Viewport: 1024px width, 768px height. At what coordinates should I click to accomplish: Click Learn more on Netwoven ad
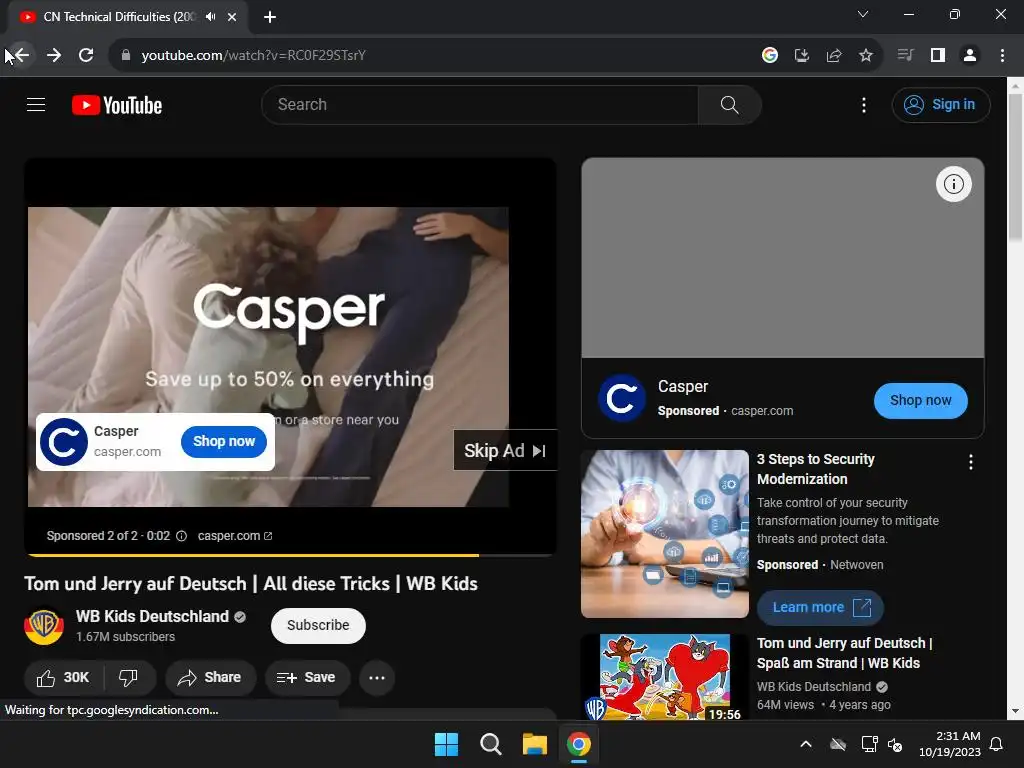[x=820, y=607]
